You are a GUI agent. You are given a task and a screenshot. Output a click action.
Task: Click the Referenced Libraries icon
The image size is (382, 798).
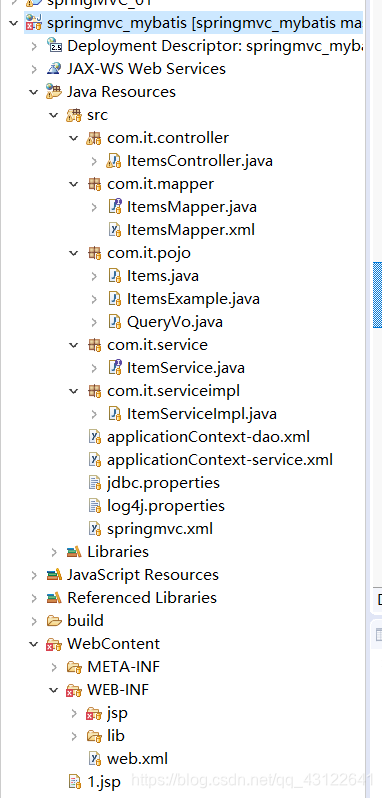pyautogui.click(x=54, y=597)
